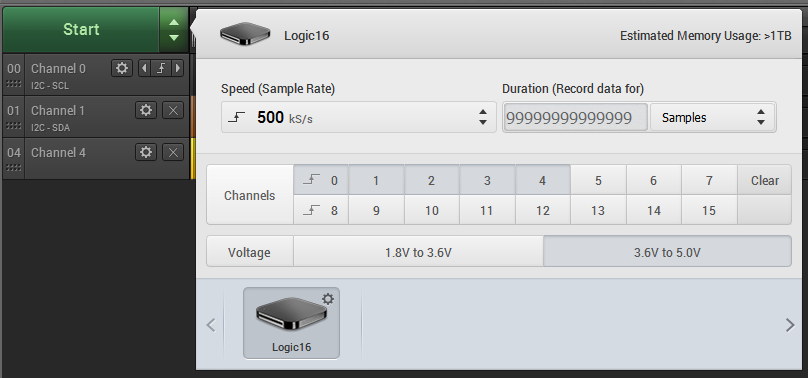Select the 1.8V to 3.6V voltage
Image resolution: width=808 pixels, height=378 pixels.
click(x=418, y=252)
